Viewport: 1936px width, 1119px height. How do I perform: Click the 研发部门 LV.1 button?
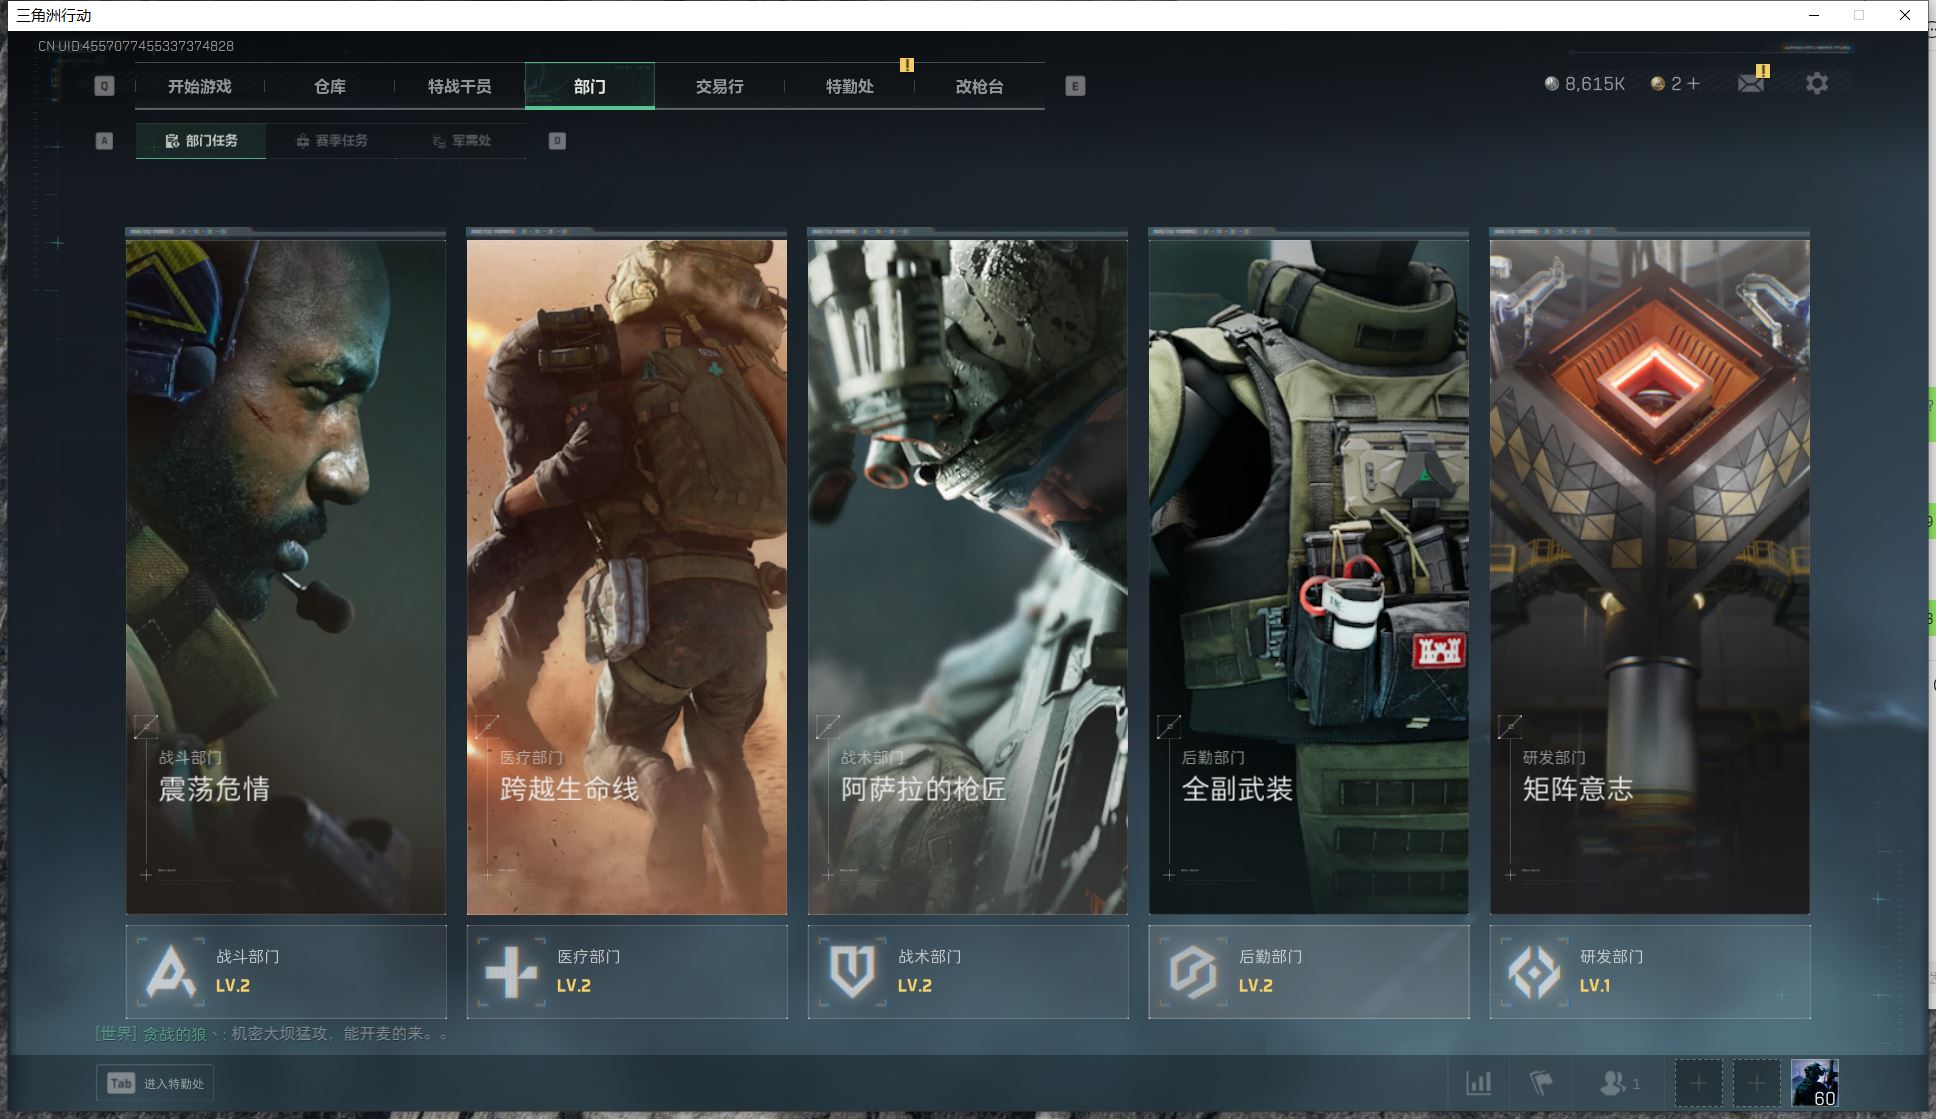[x=1649, y=971]
